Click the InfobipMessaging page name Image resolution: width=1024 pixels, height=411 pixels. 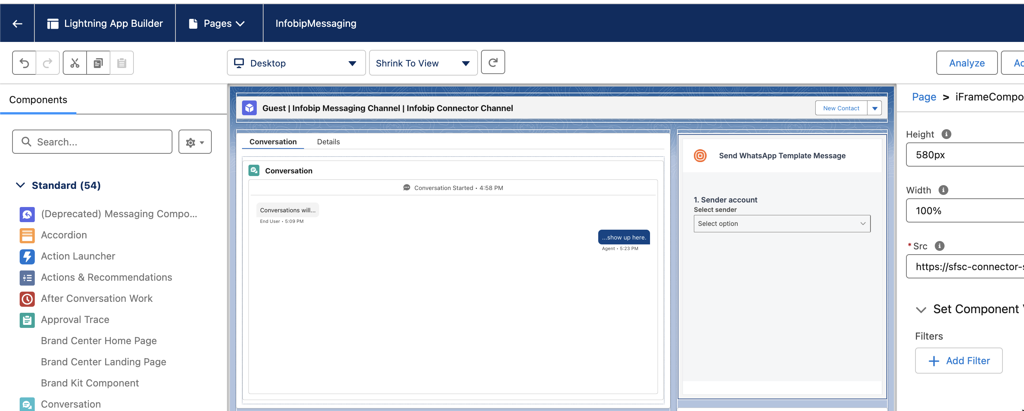coord(316,24)
